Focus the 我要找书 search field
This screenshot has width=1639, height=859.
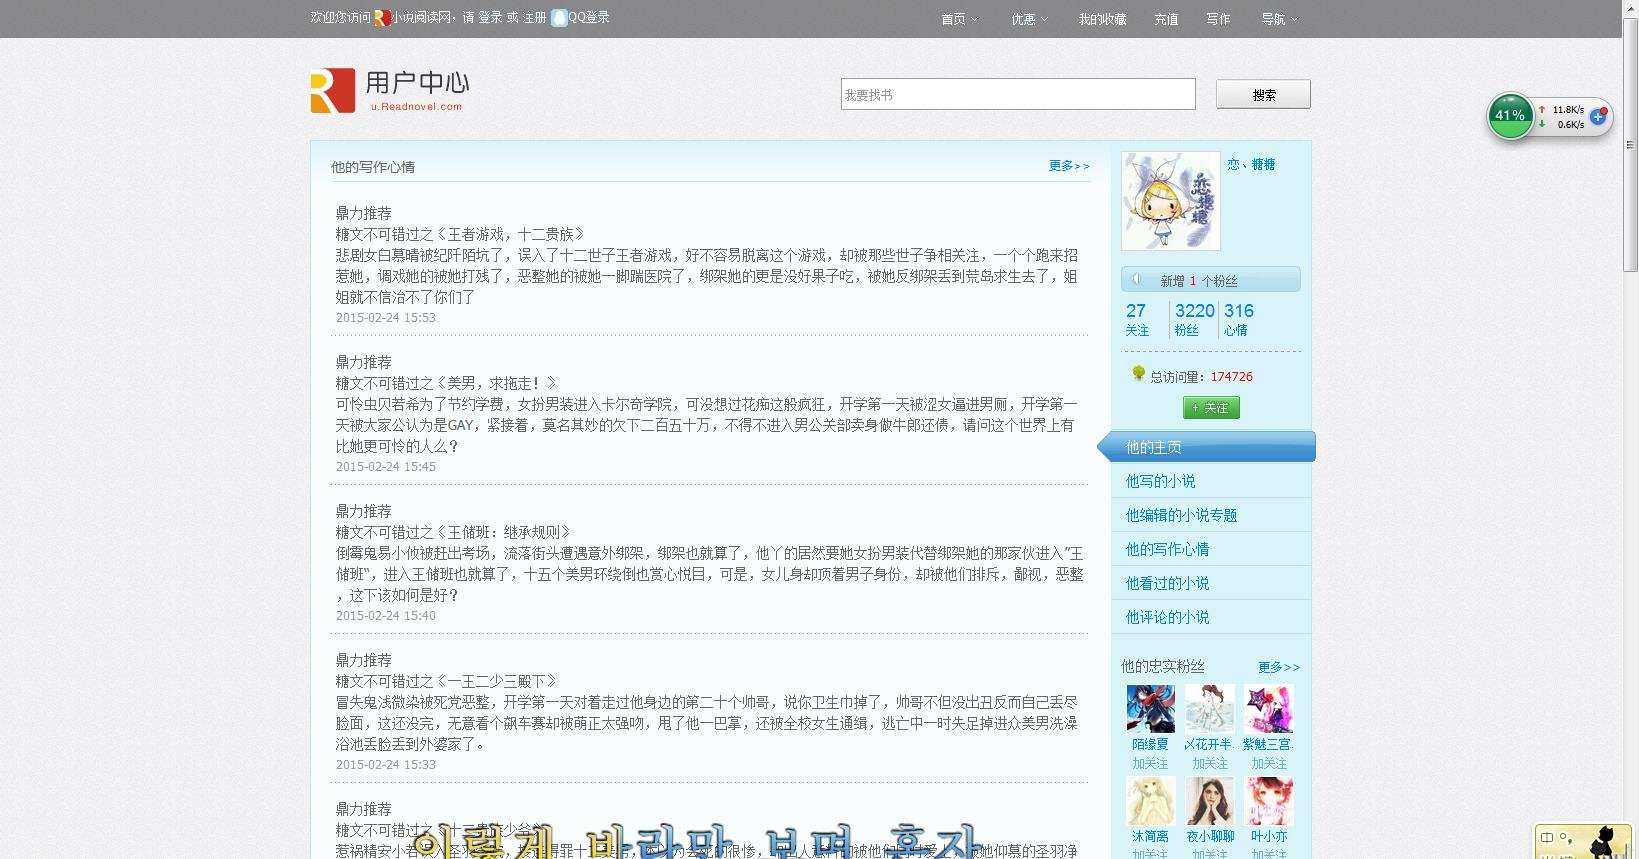point(1018,94)
